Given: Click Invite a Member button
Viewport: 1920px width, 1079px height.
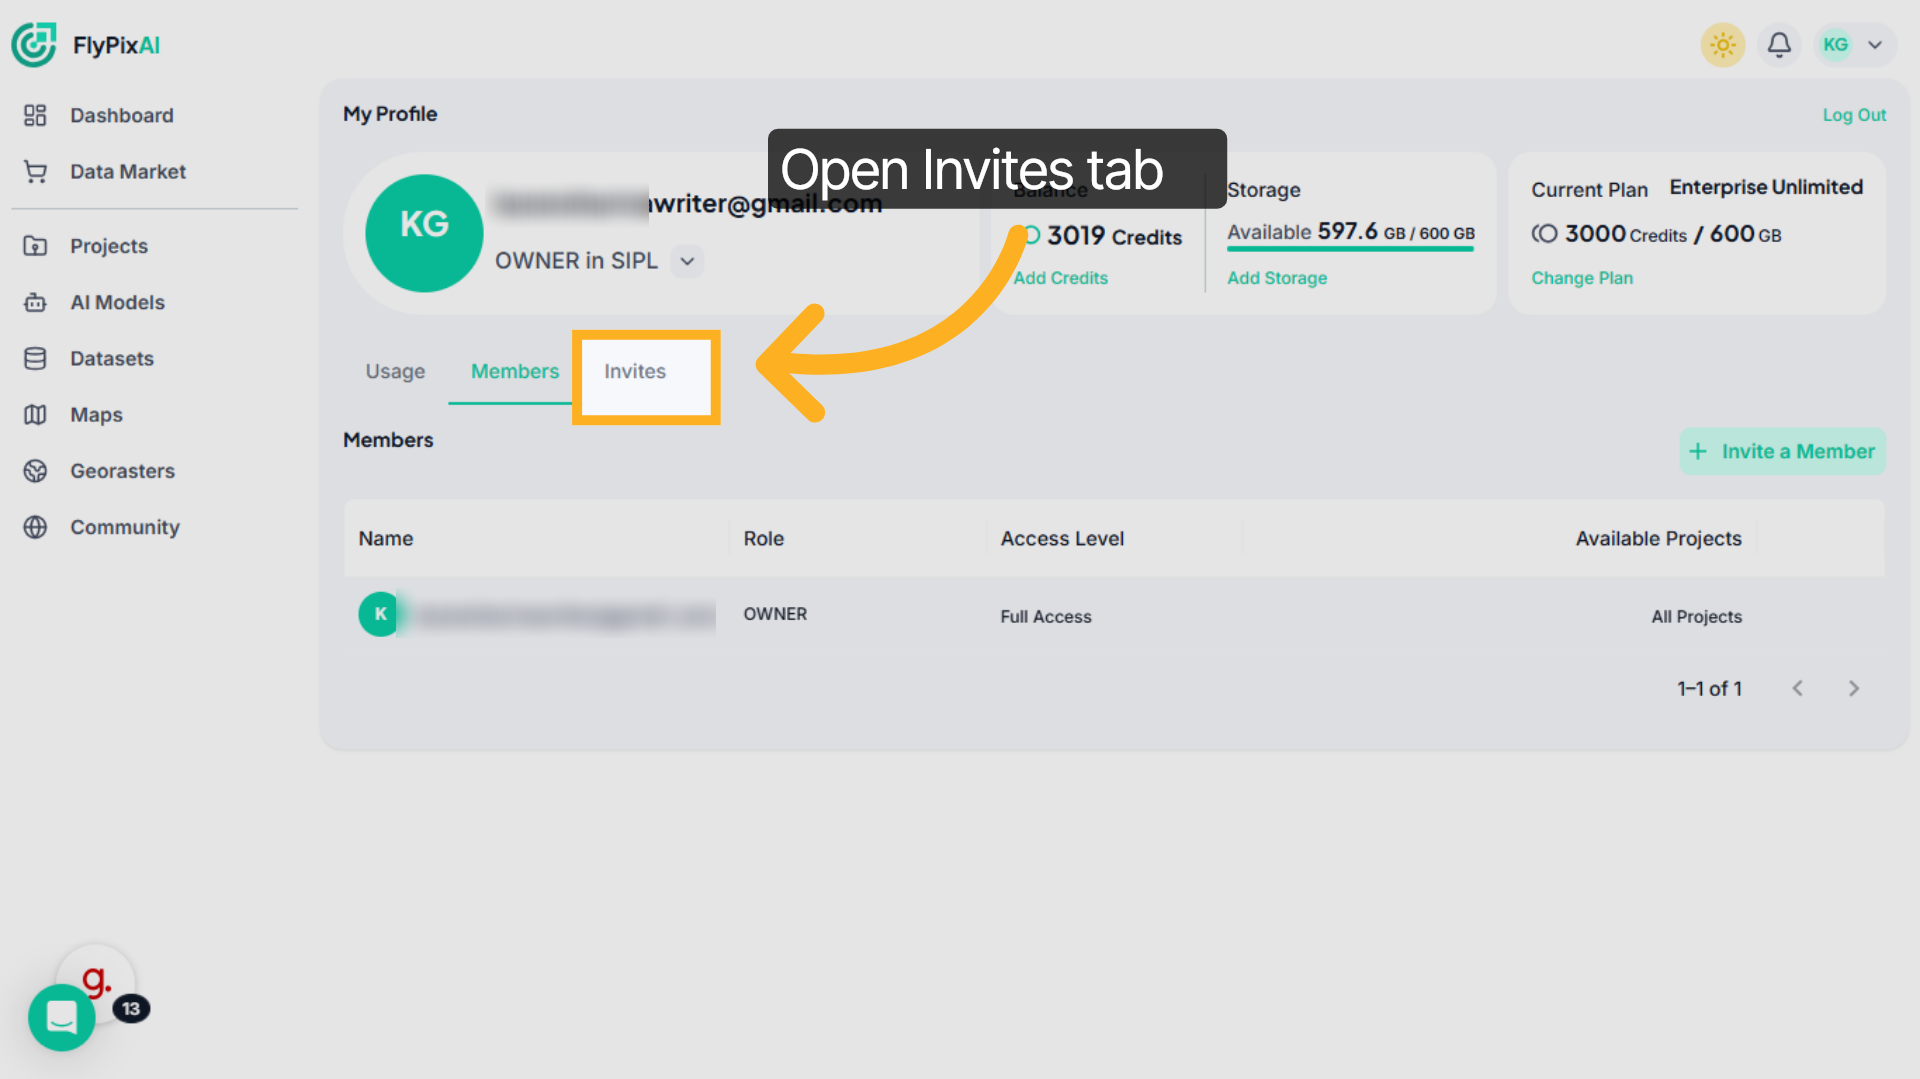Looking at the screenshot, I should point(1782,452).
